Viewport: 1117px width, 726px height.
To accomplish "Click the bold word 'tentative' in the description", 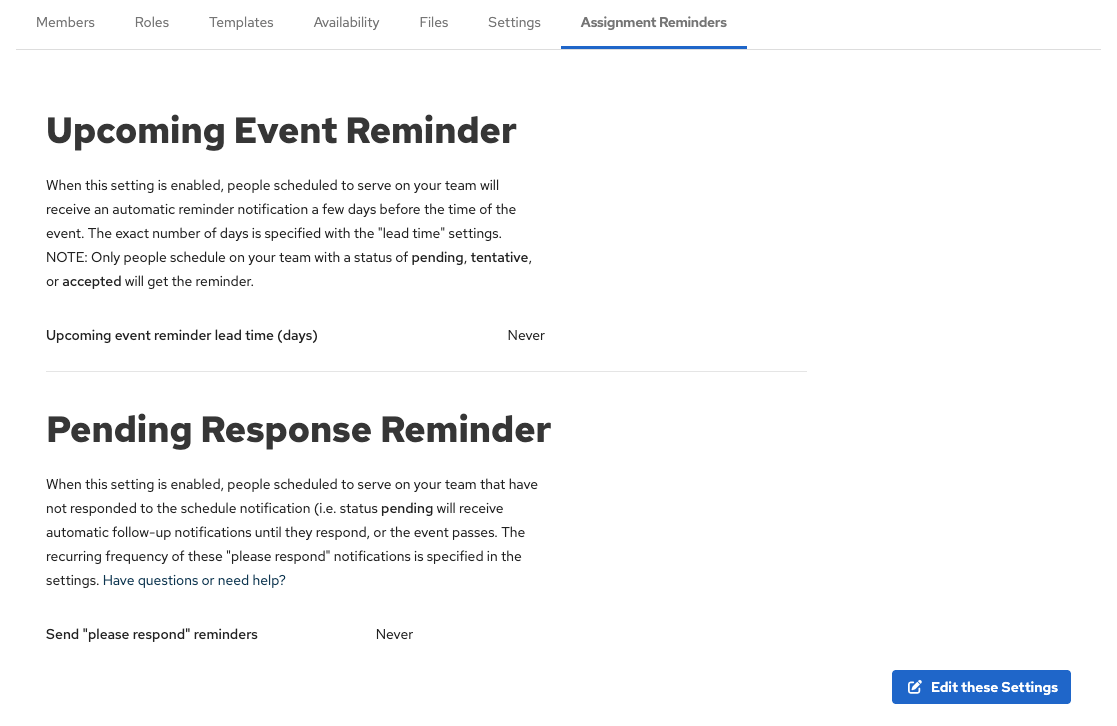I will tap(499, 257).
